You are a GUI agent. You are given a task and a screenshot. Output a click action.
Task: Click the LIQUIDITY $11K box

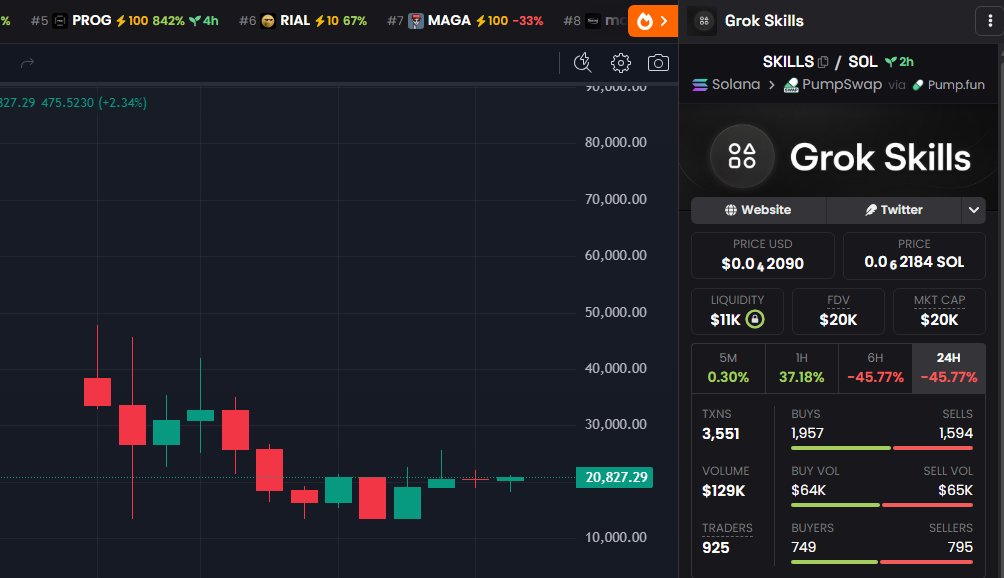[737, 312]
